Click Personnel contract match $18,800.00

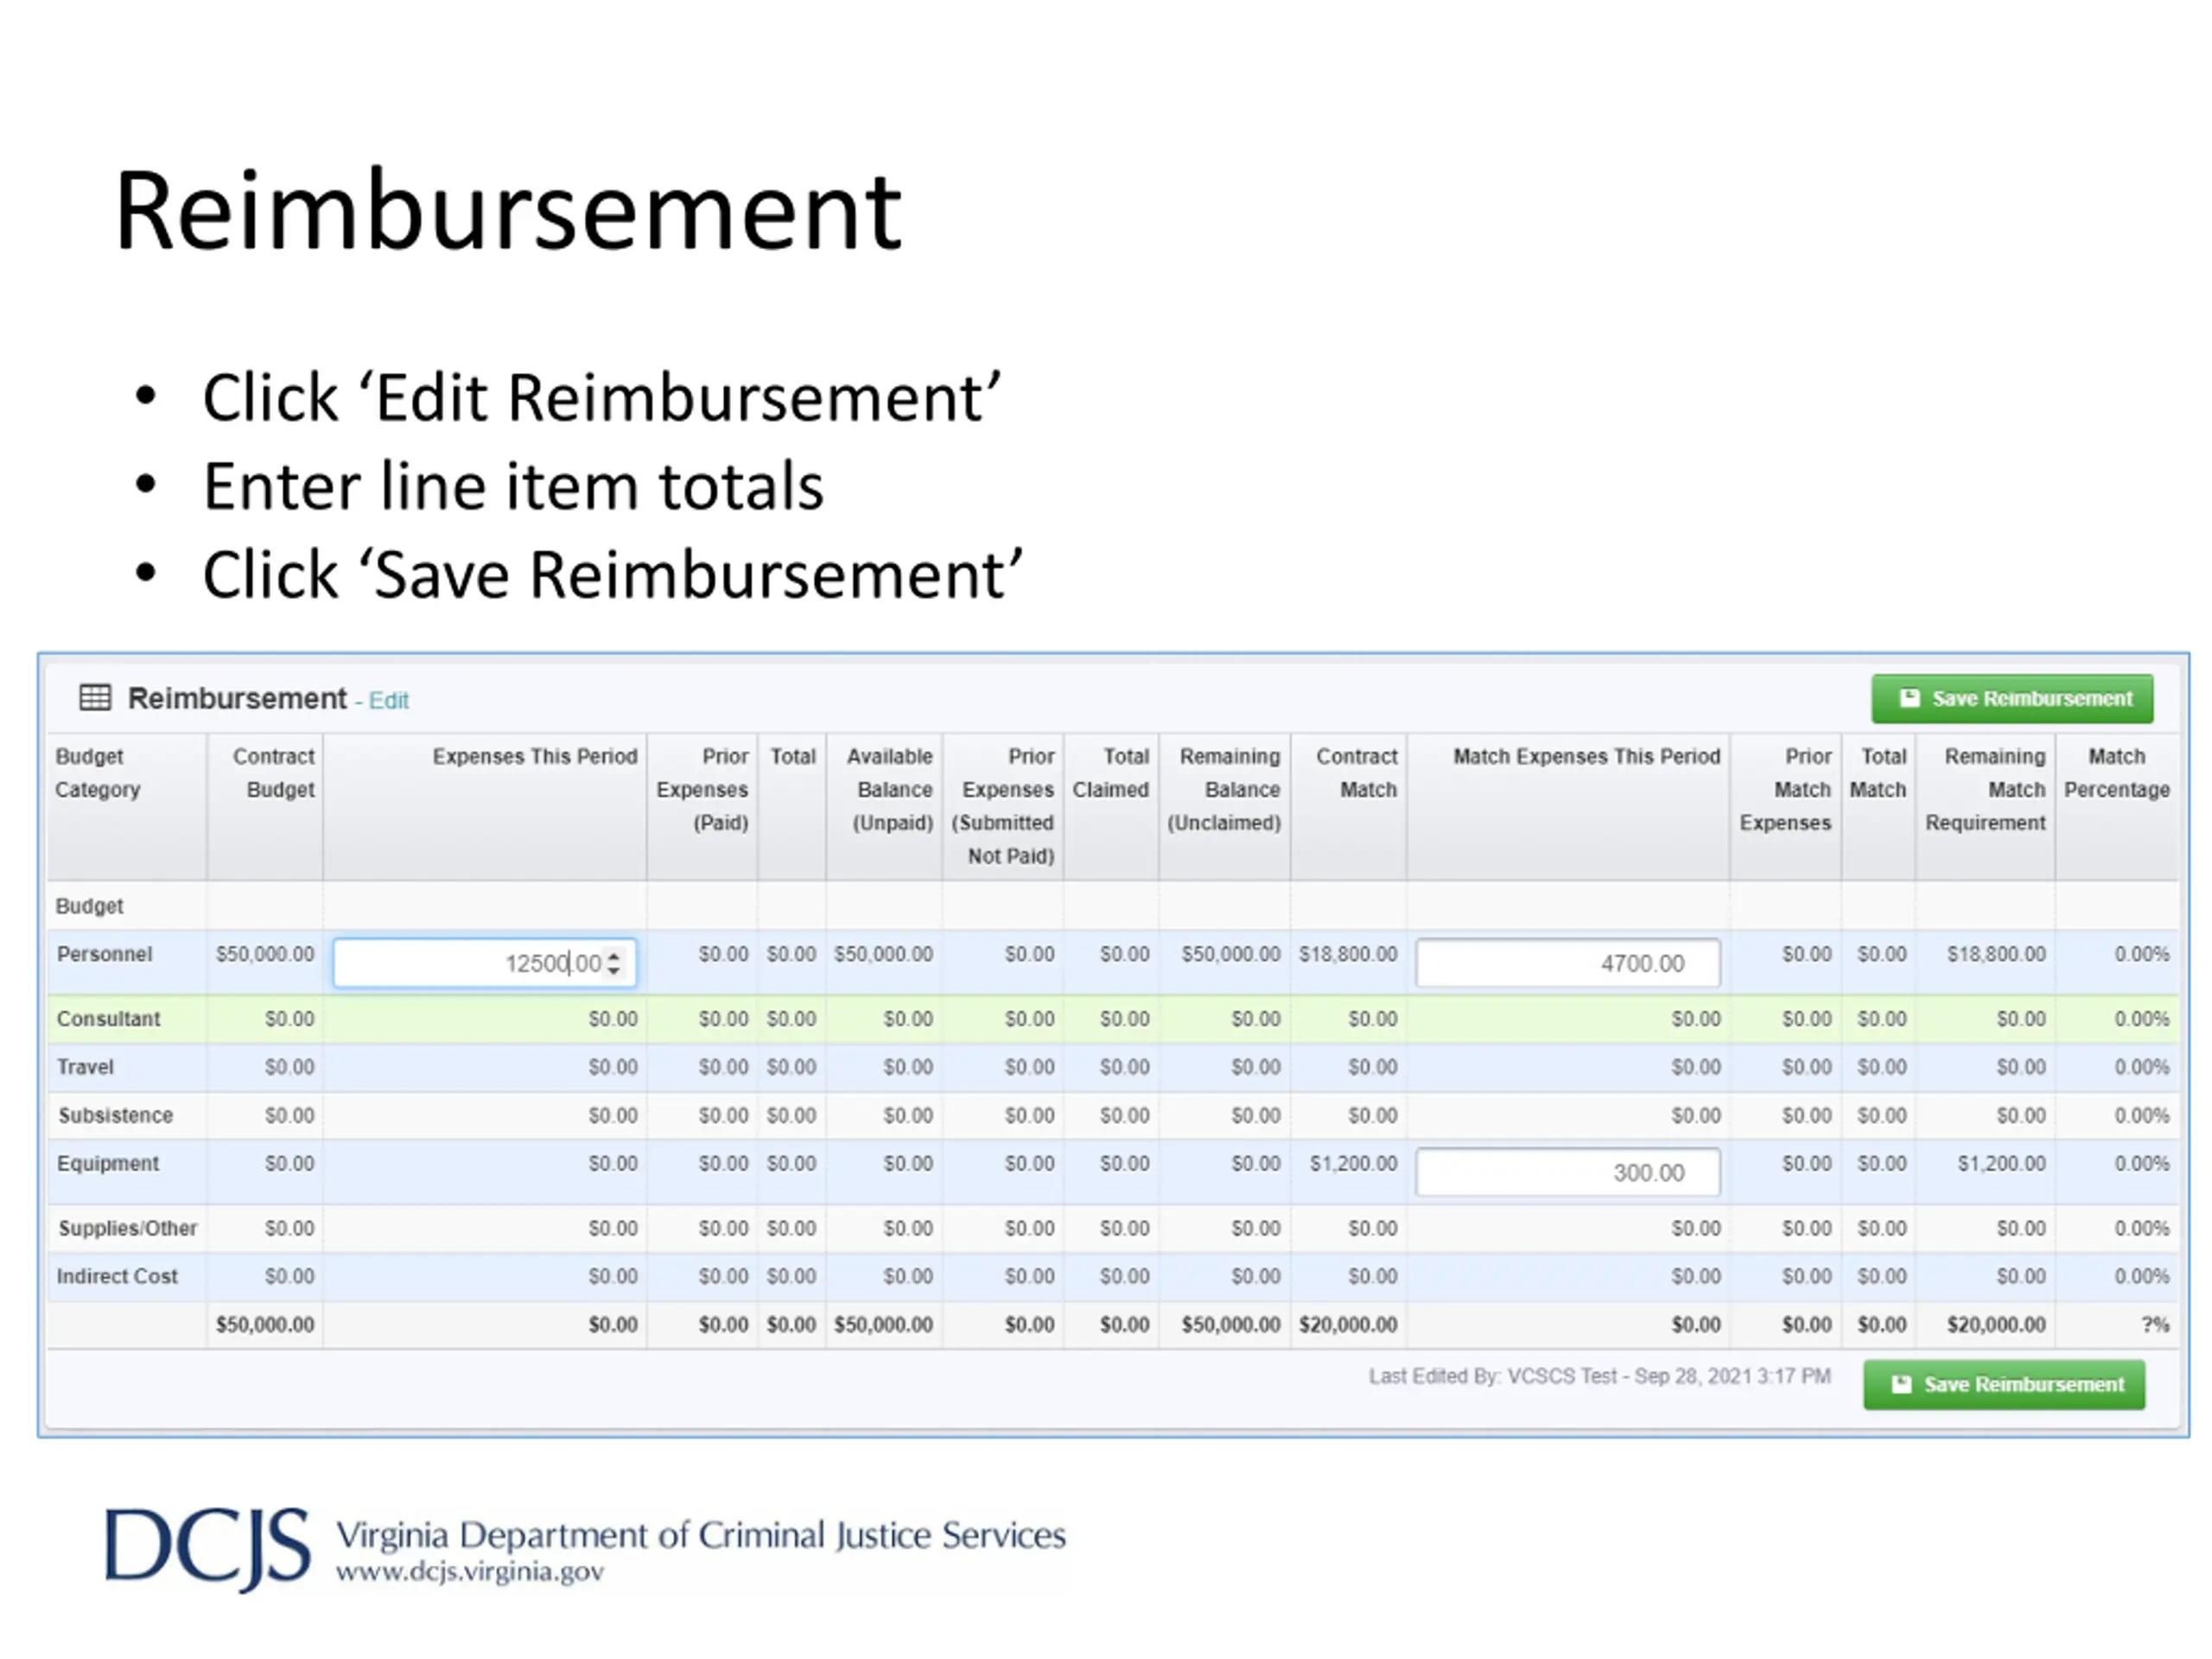[1348, 954]
